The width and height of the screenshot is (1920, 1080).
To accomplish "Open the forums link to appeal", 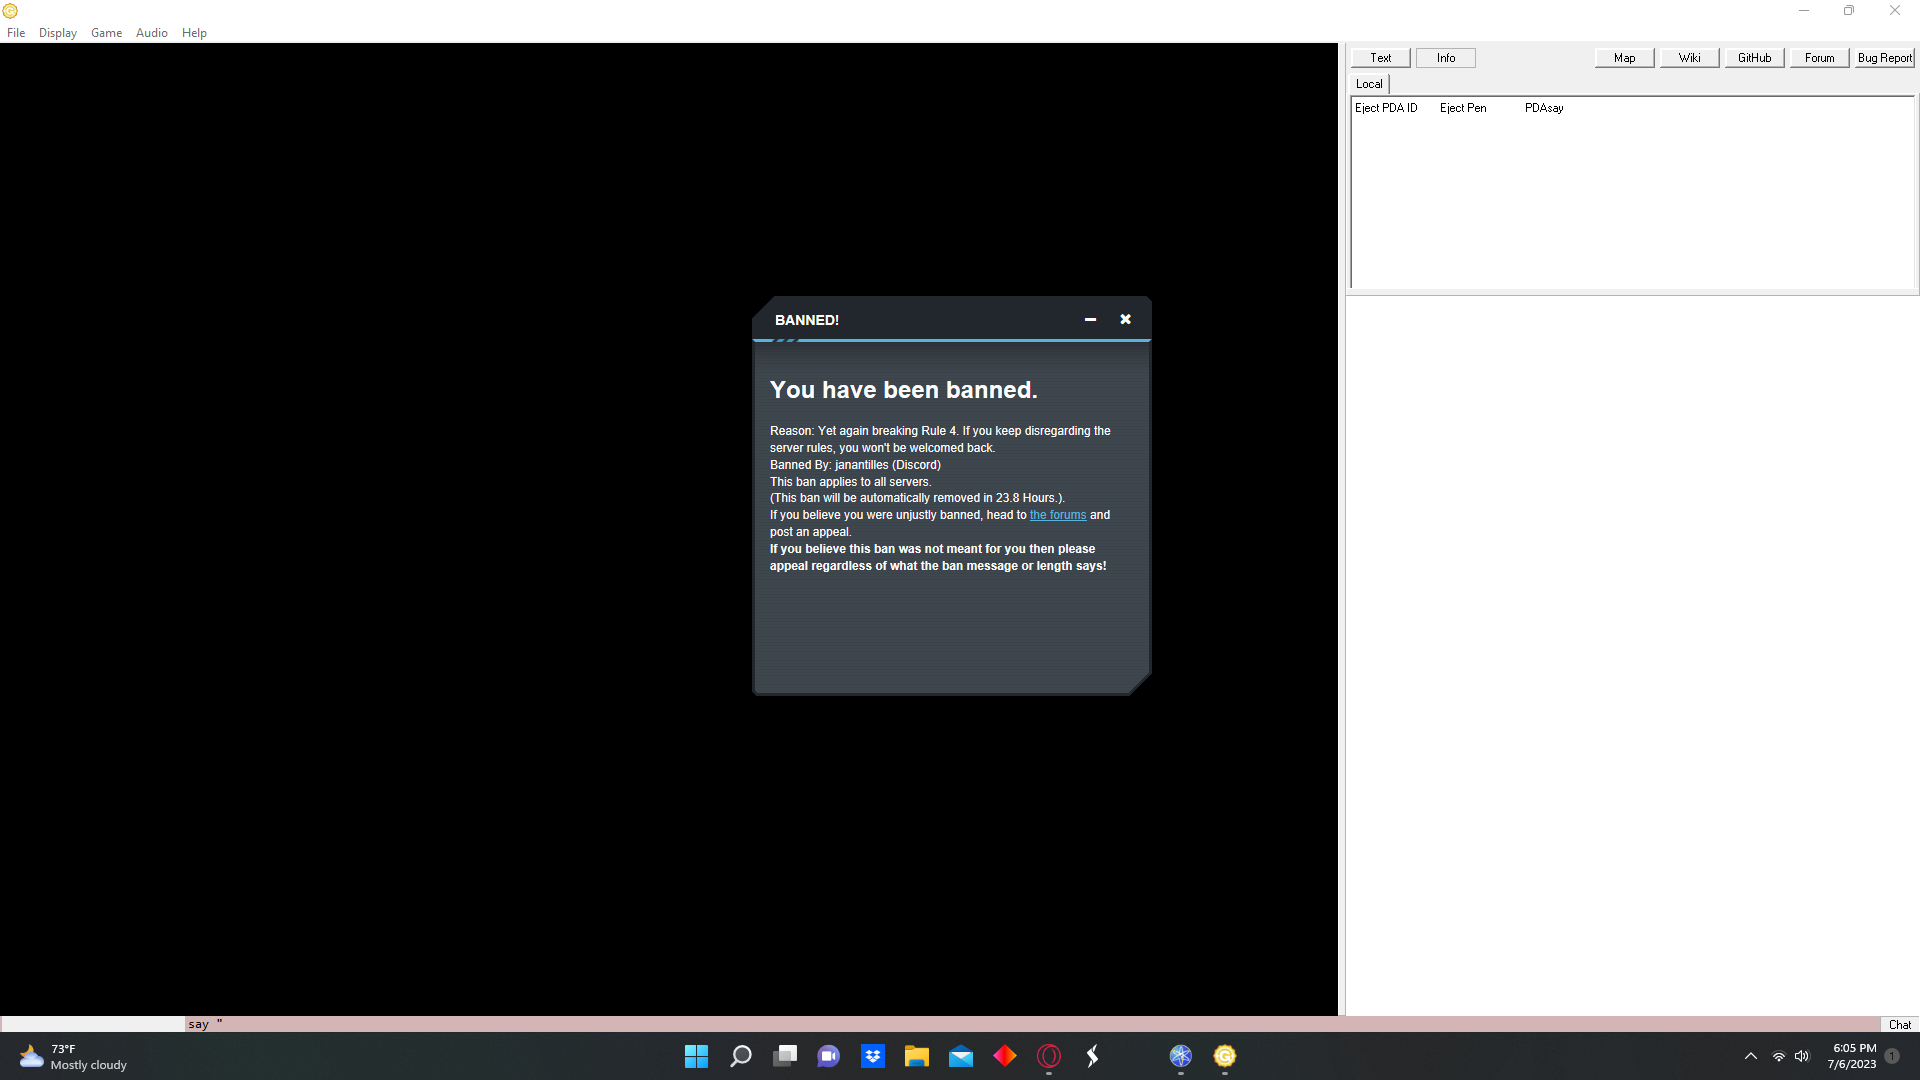I will [x=1057, y=515].
